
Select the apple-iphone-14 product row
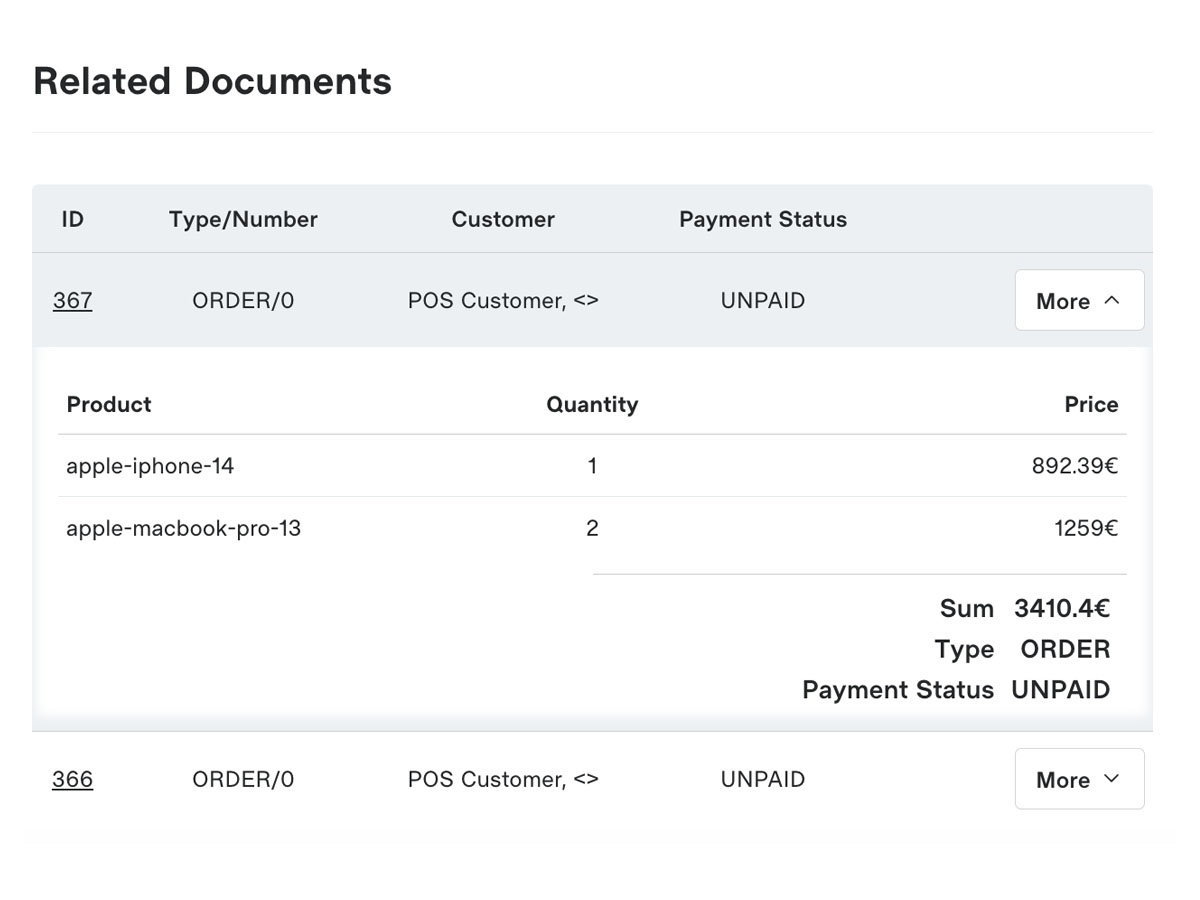(150, 466)
